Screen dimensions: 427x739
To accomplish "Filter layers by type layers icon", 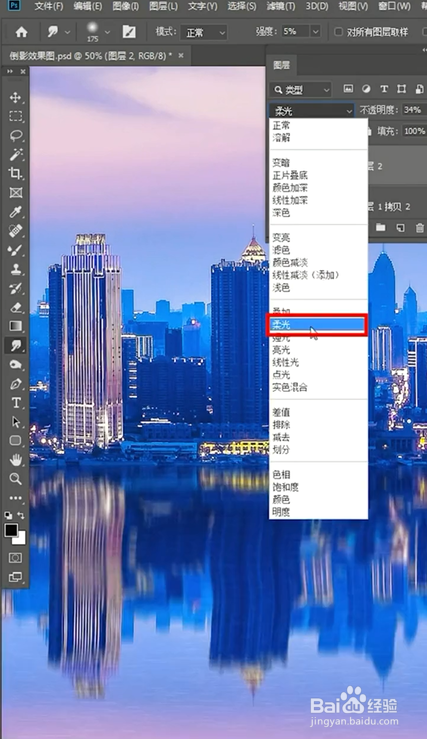I will 384,89.
